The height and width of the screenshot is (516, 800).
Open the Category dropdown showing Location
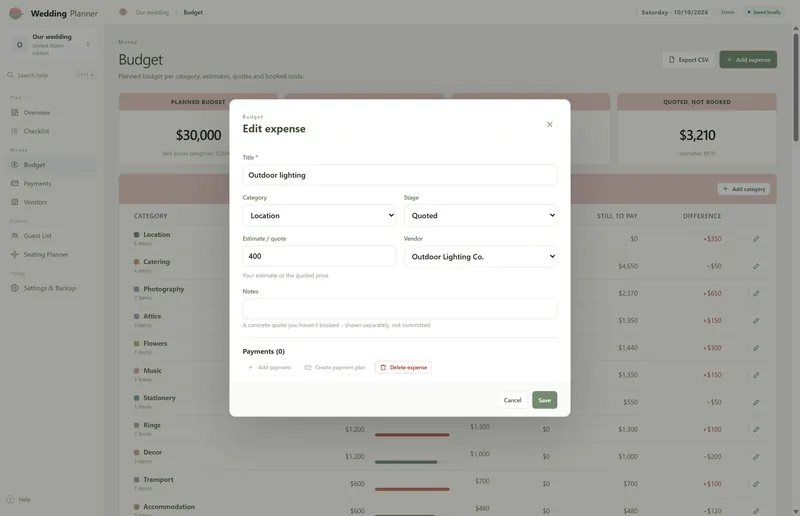pos(319,215)
